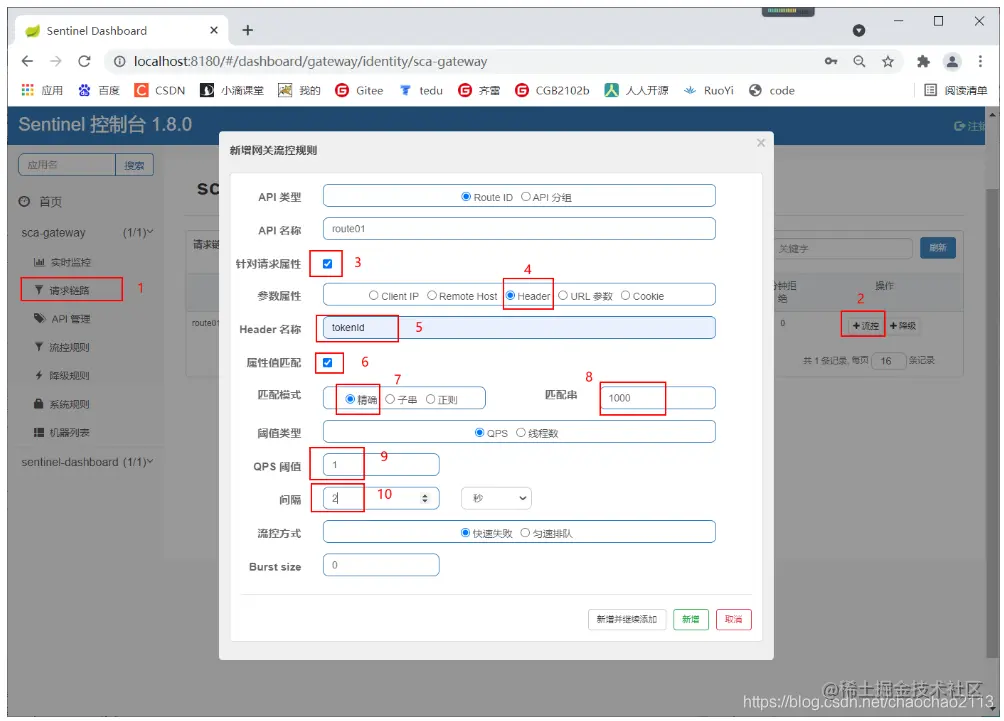1004x721 pixels.
Task: Open the 齐雷 bookmark
Action: point(479,90)
